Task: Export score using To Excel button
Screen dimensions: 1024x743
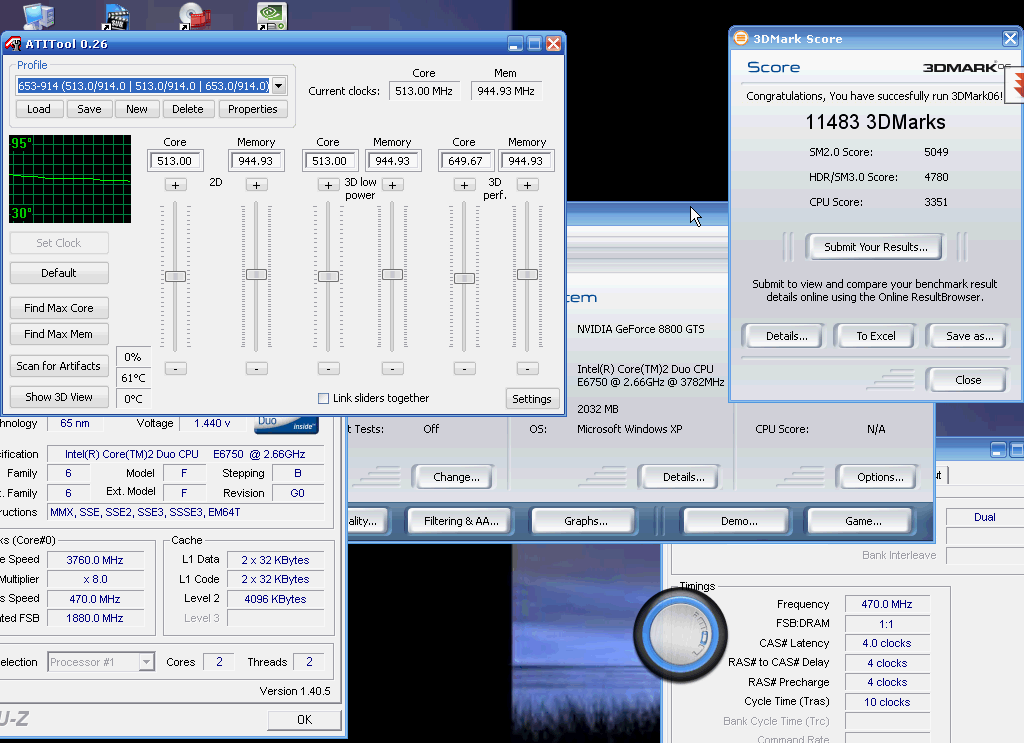Action: [875, 336]
